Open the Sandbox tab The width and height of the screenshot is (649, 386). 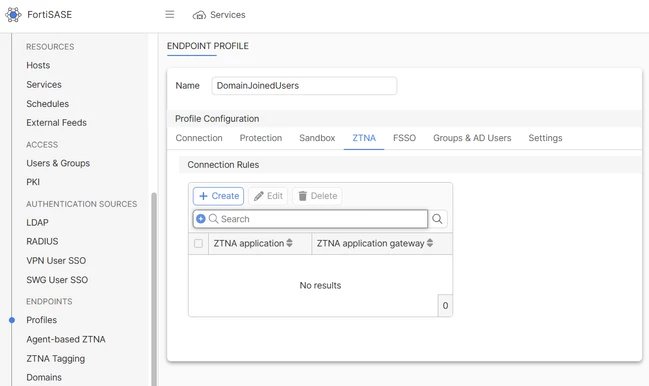click(317, 138)
